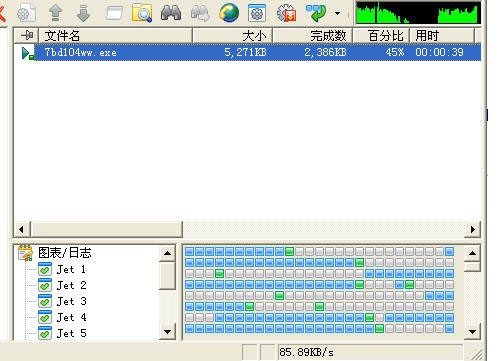Click the 5,271KB size cell
Screen dimensions: 500x361
pyautogui.click(x=245, y=52)
